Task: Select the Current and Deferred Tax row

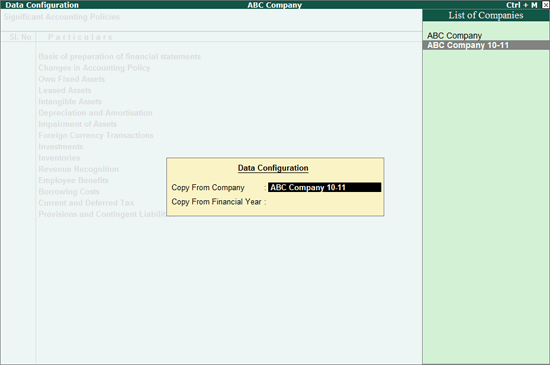Action: click(x=86, y=203)
